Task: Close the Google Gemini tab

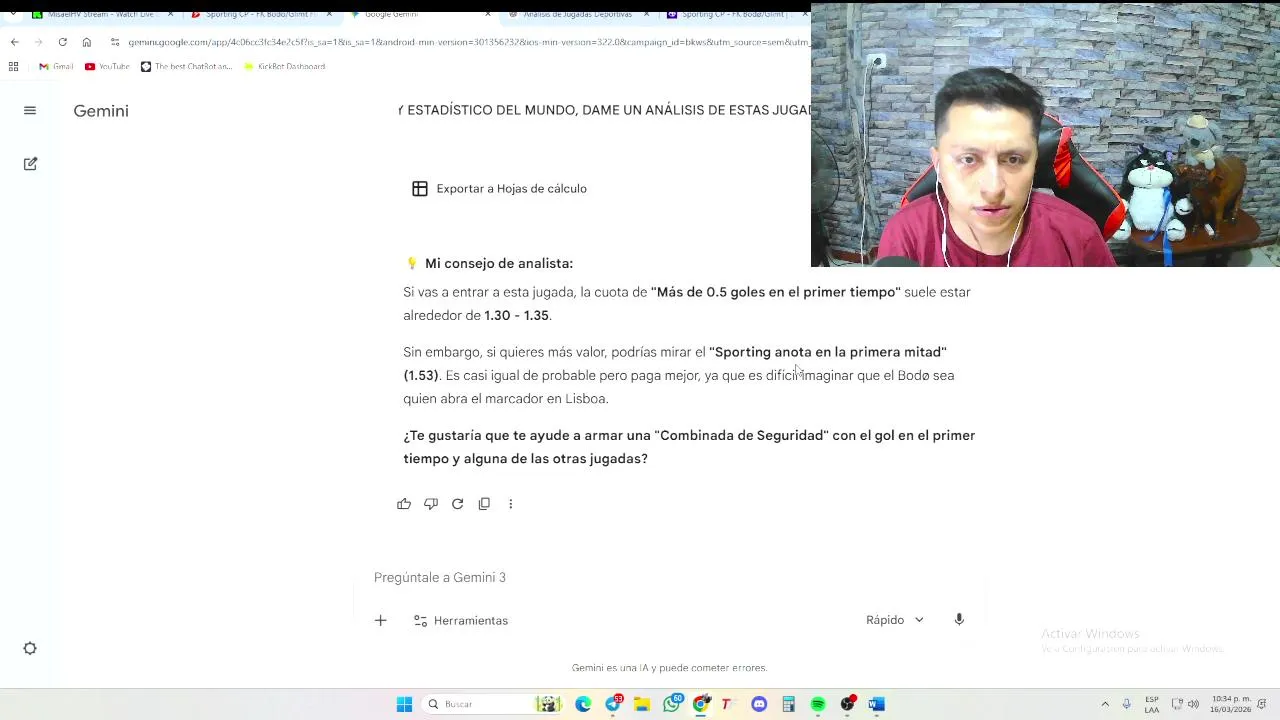Action: 488,15
